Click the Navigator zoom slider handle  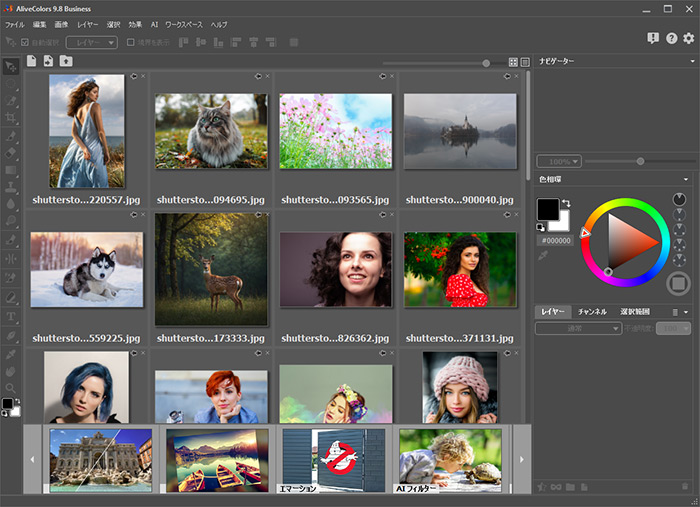coord(640,161)
